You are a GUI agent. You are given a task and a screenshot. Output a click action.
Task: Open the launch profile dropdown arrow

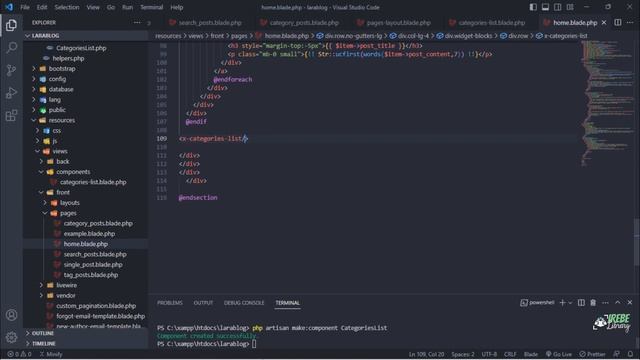click(x=570, y=302)
